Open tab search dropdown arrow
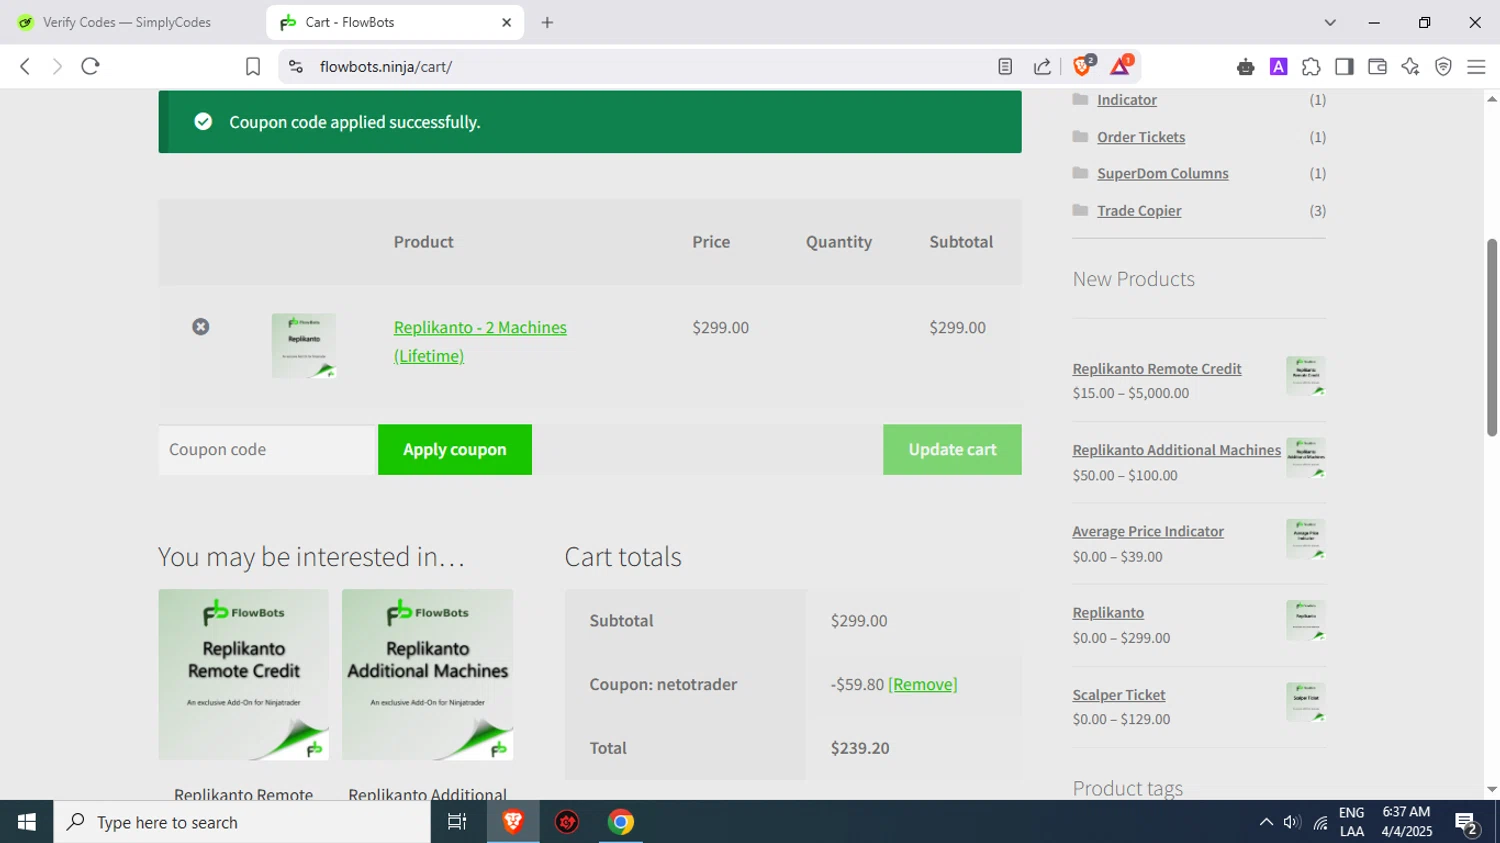Screen dimensions: 1500x843 1330,22
